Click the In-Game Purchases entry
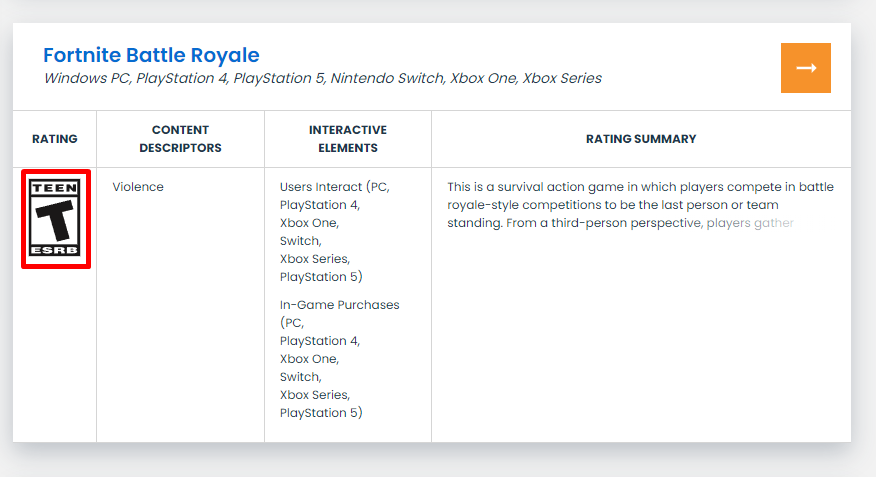Screen dimensions: 876x477 coord(339,305)
